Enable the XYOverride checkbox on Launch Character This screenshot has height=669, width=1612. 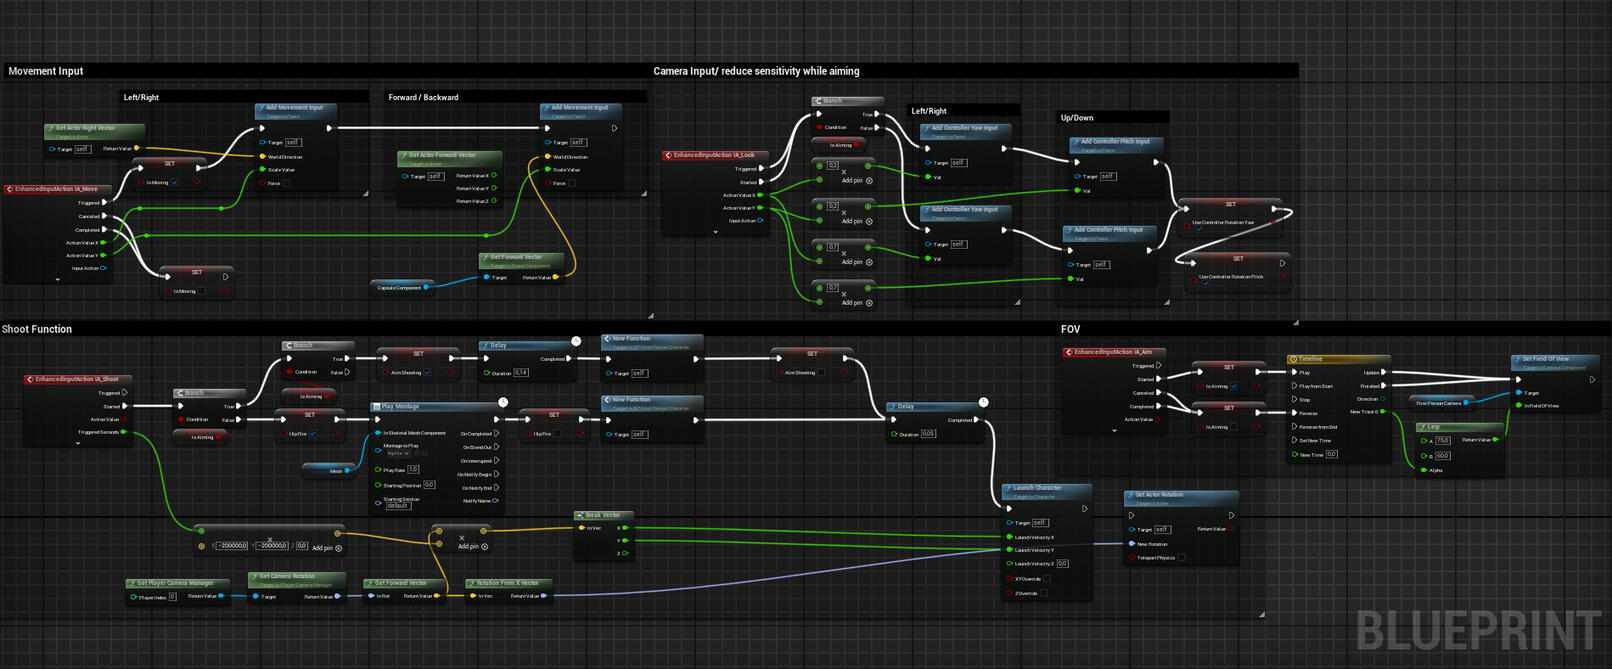pyautogui.click(x=1046, y=579)
